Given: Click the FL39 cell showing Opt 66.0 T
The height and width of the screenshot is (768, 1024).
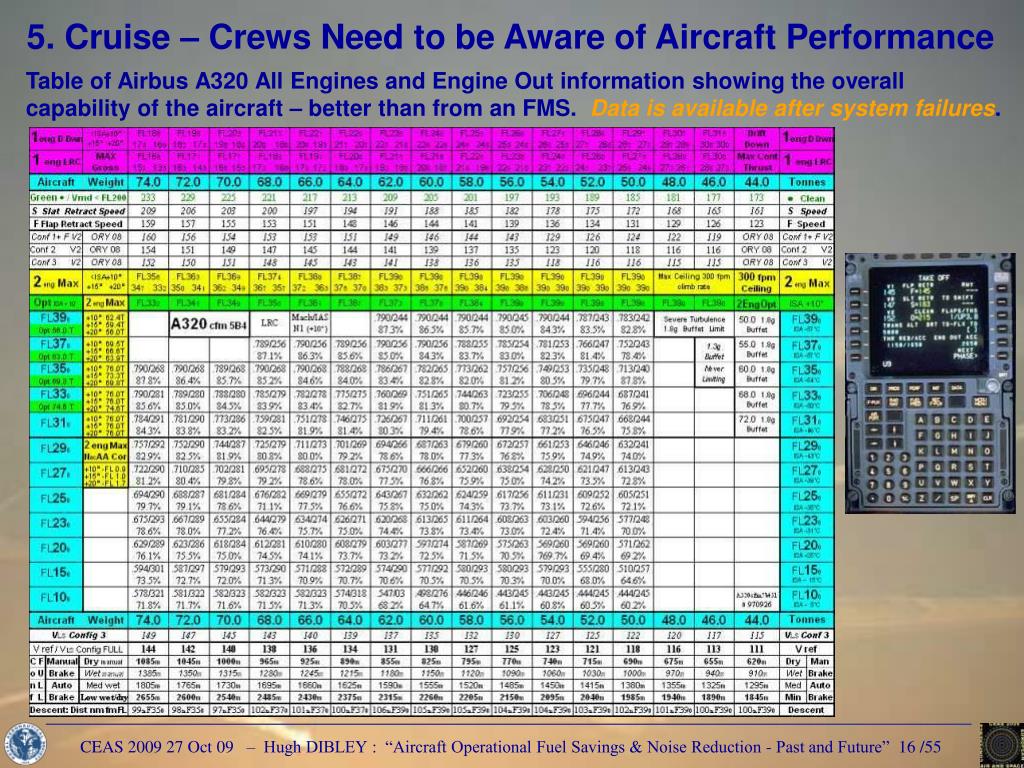Looking at the screenshot, I should pos(56,325).
